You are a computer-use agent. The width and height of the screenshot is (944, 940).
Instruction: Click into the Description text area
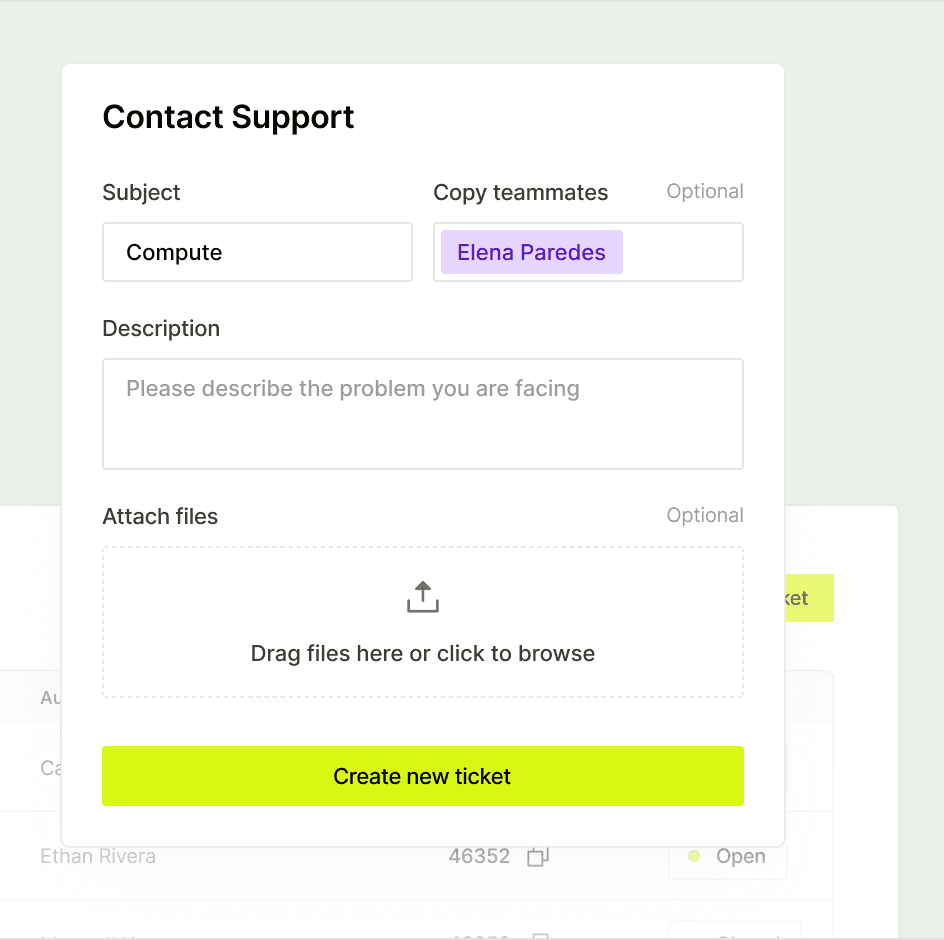(x=423, y=414)
